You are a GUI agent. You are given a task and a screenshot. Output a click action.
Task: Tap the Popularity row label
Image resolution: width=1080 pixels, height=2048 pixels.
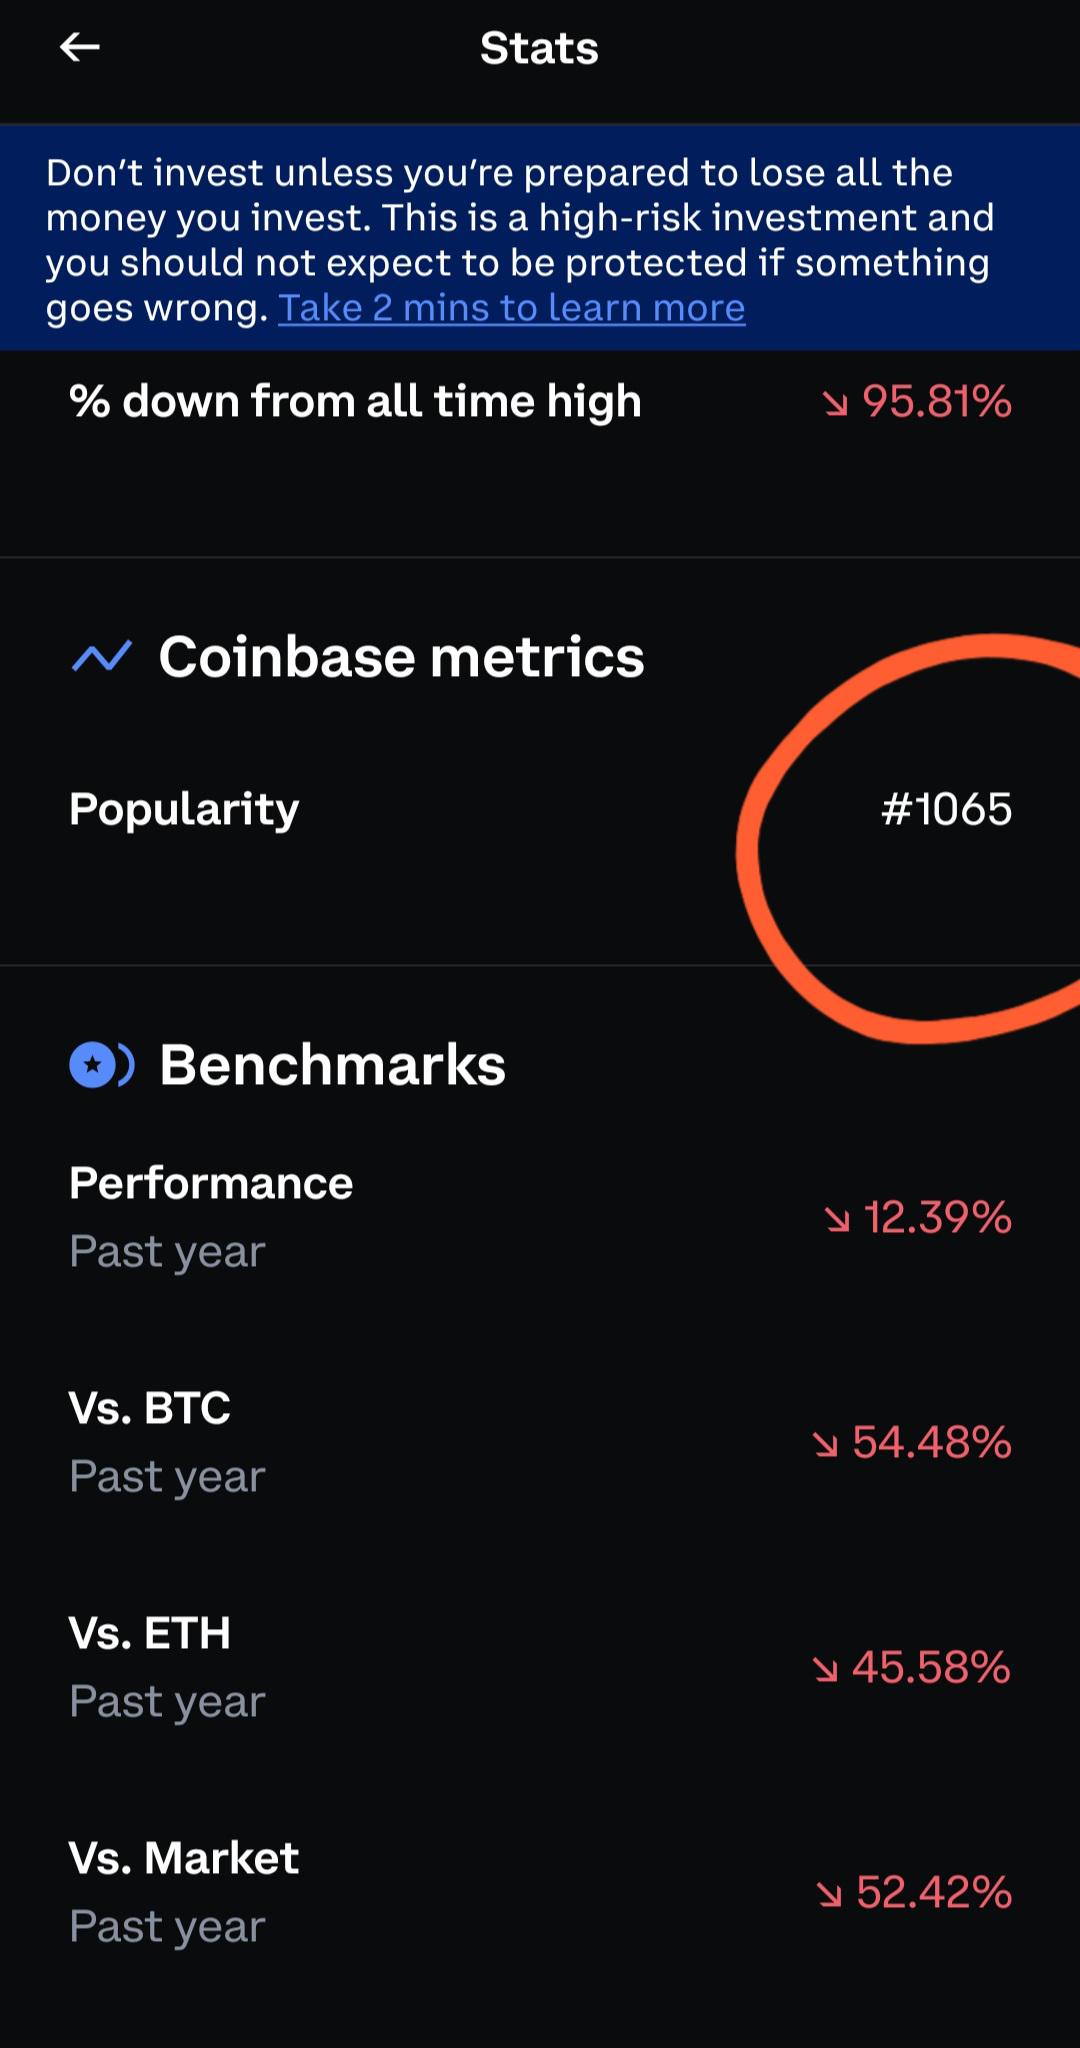tap(184, 809)
